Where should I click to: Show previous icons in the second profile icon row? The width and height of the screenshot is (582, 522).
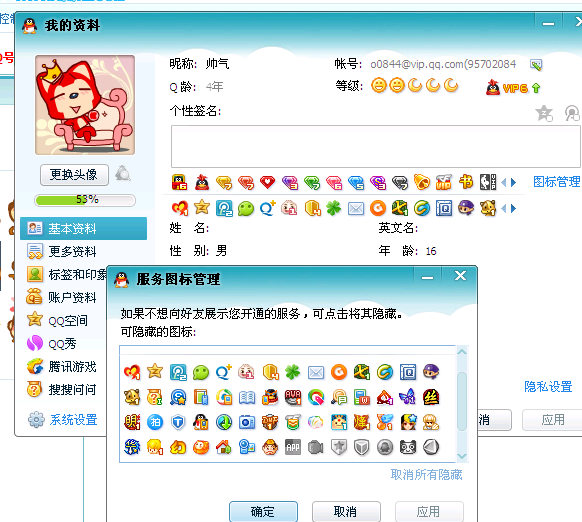[504, 208]
